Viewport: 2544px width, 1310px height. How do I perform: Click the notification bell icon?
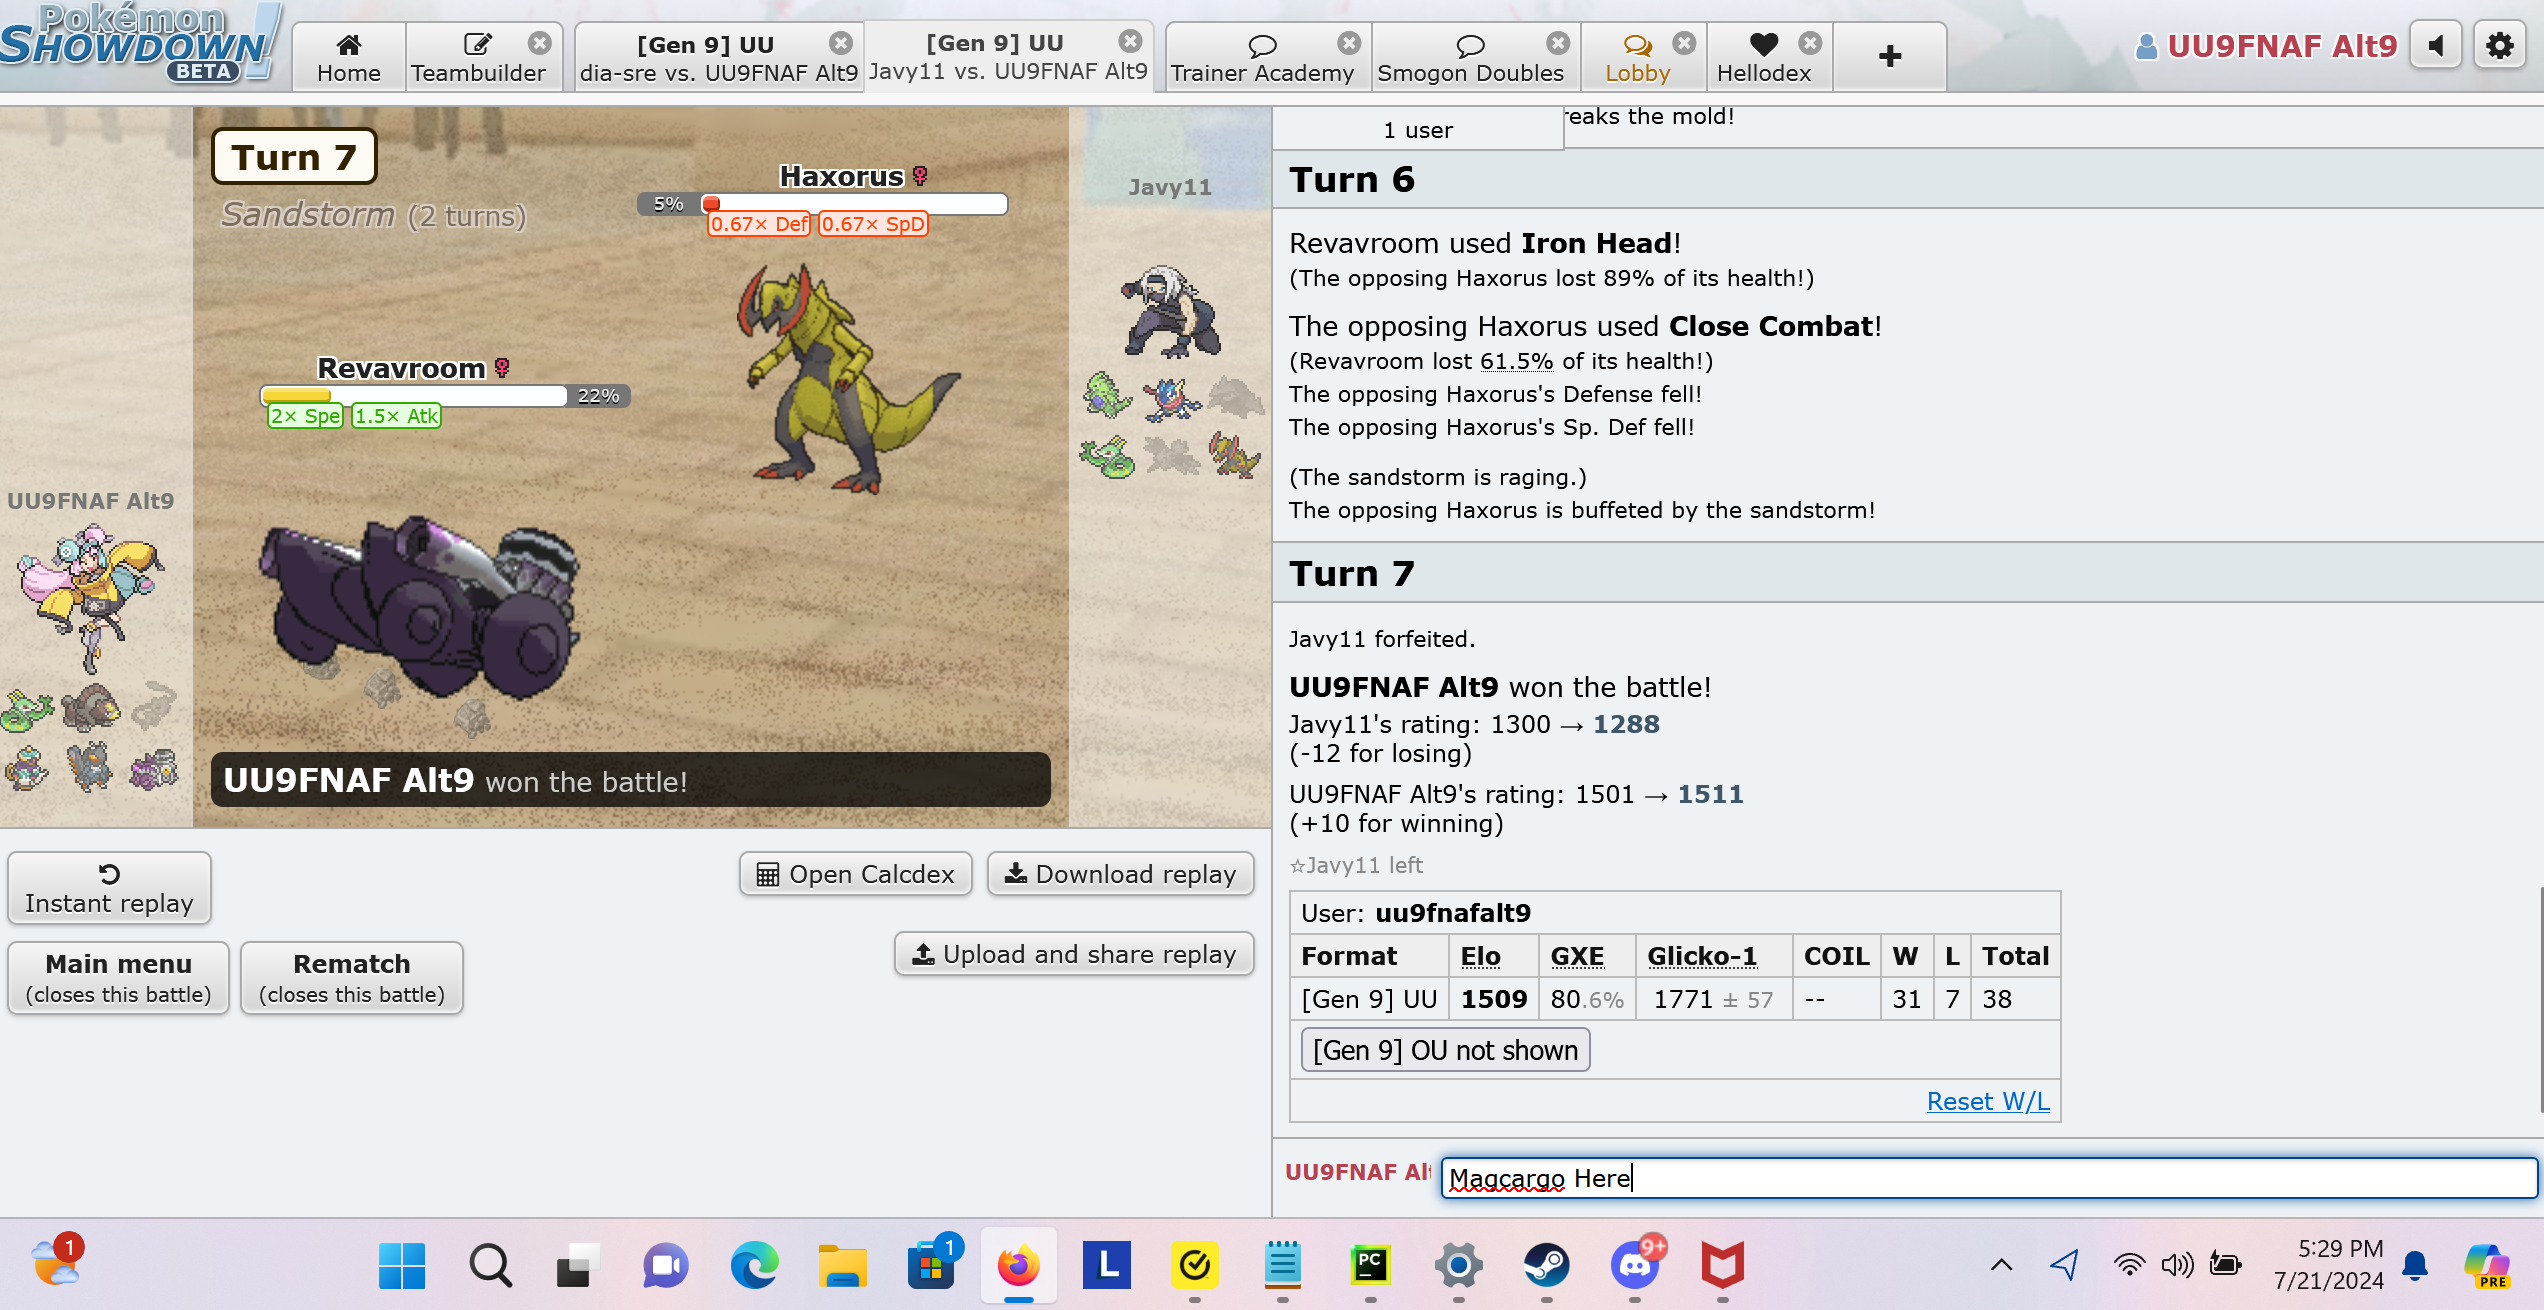click(x=2415, y=1266)
